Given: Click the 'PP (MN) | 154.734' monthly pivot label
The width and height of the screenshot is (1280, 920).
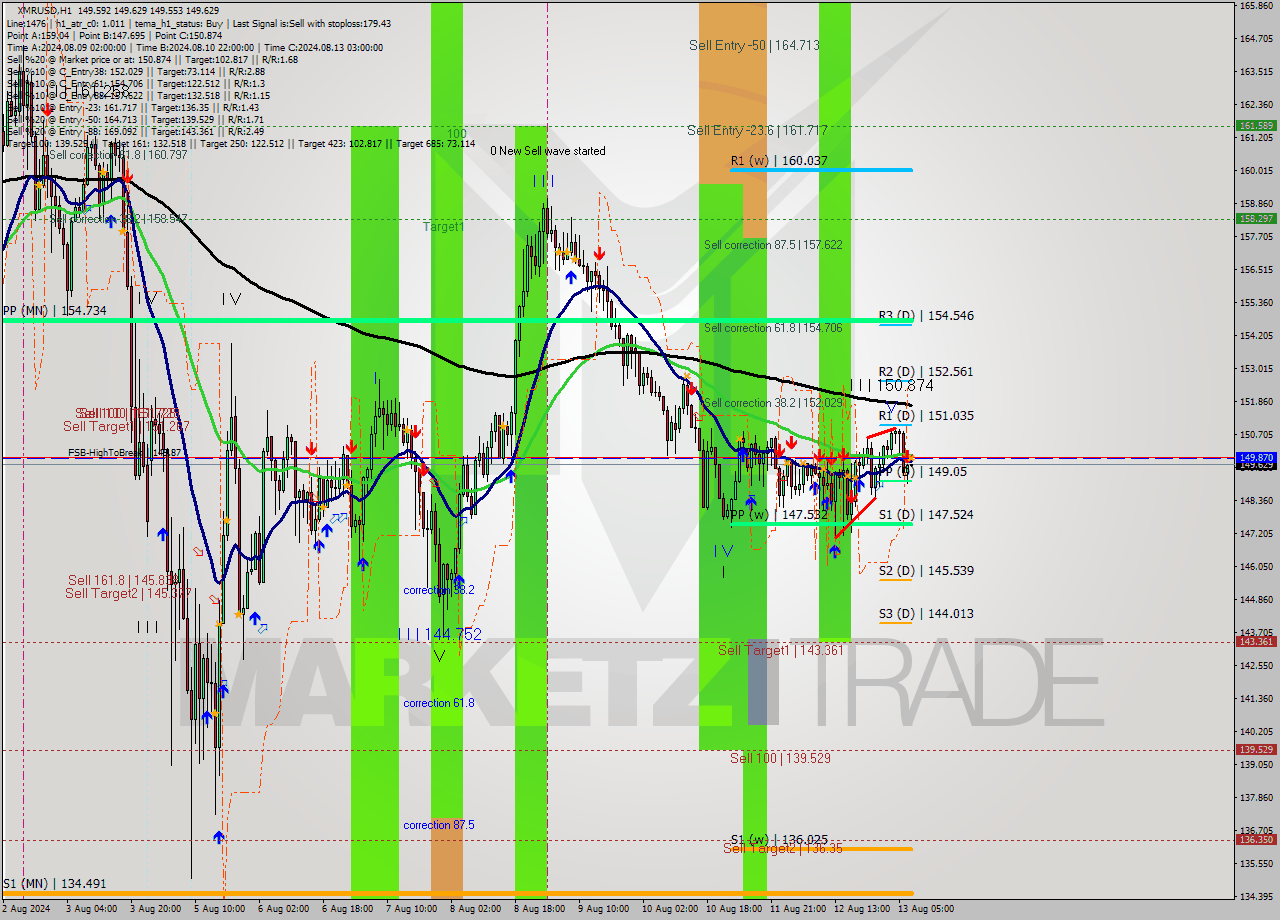Looking at the screenshot, I should pyautogui.click(x=54, y=311).
